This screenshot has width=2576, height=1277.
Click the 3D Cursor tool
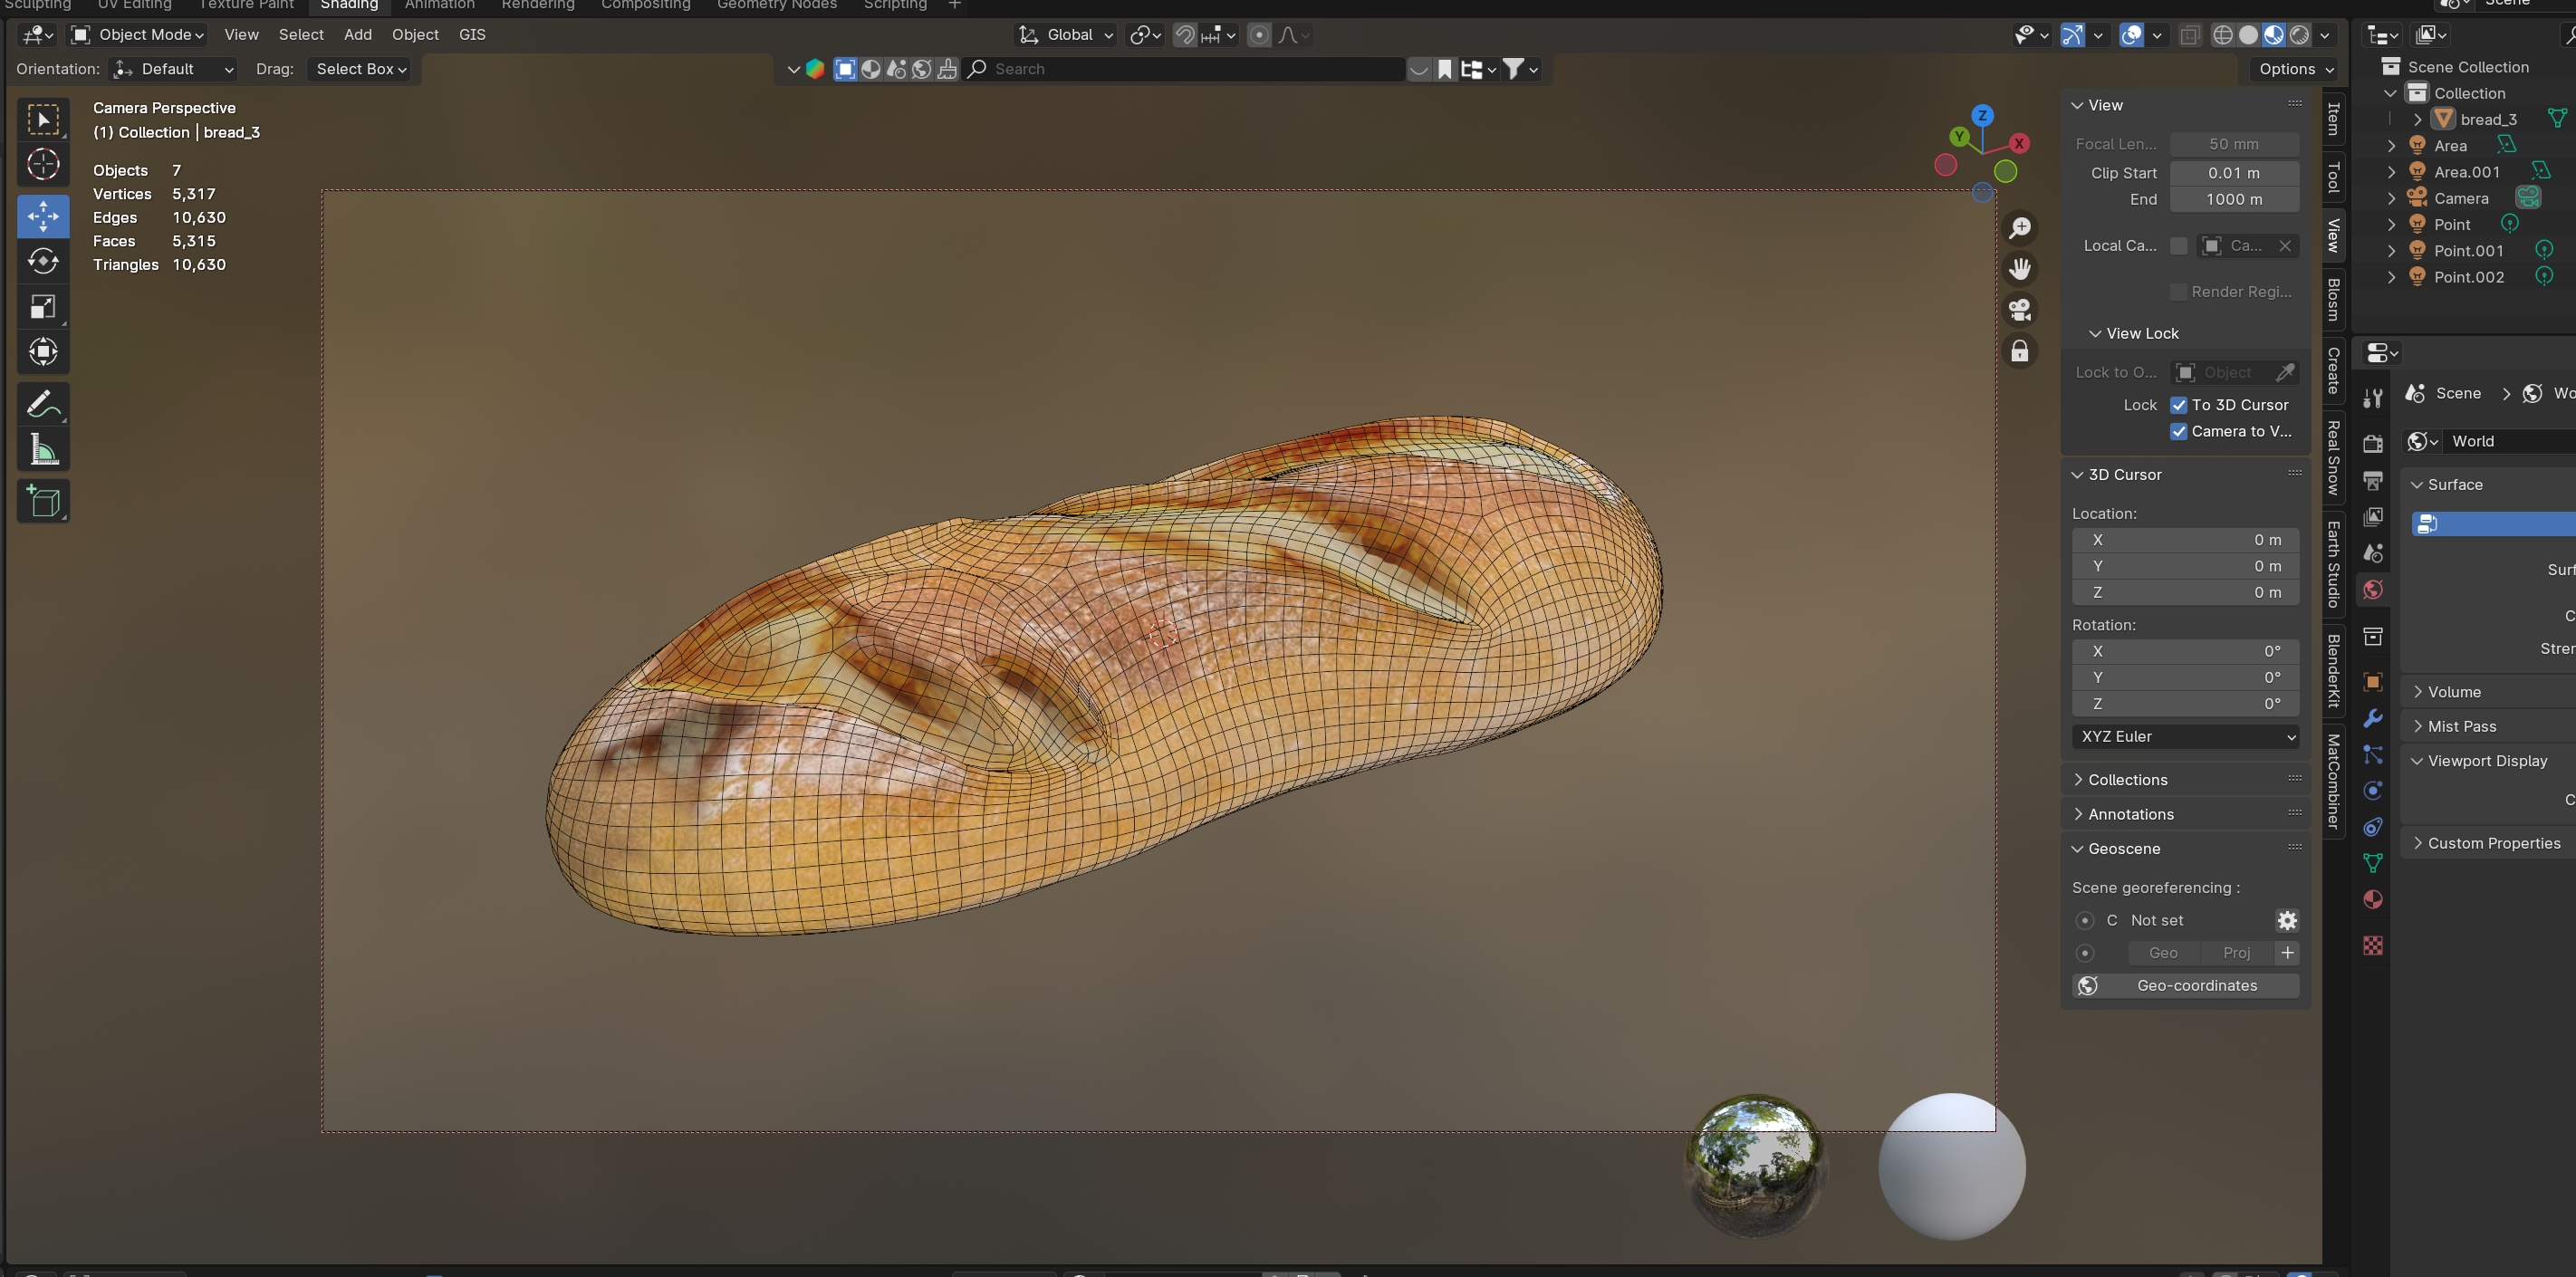pyautogui.click(x=43, y=165)
